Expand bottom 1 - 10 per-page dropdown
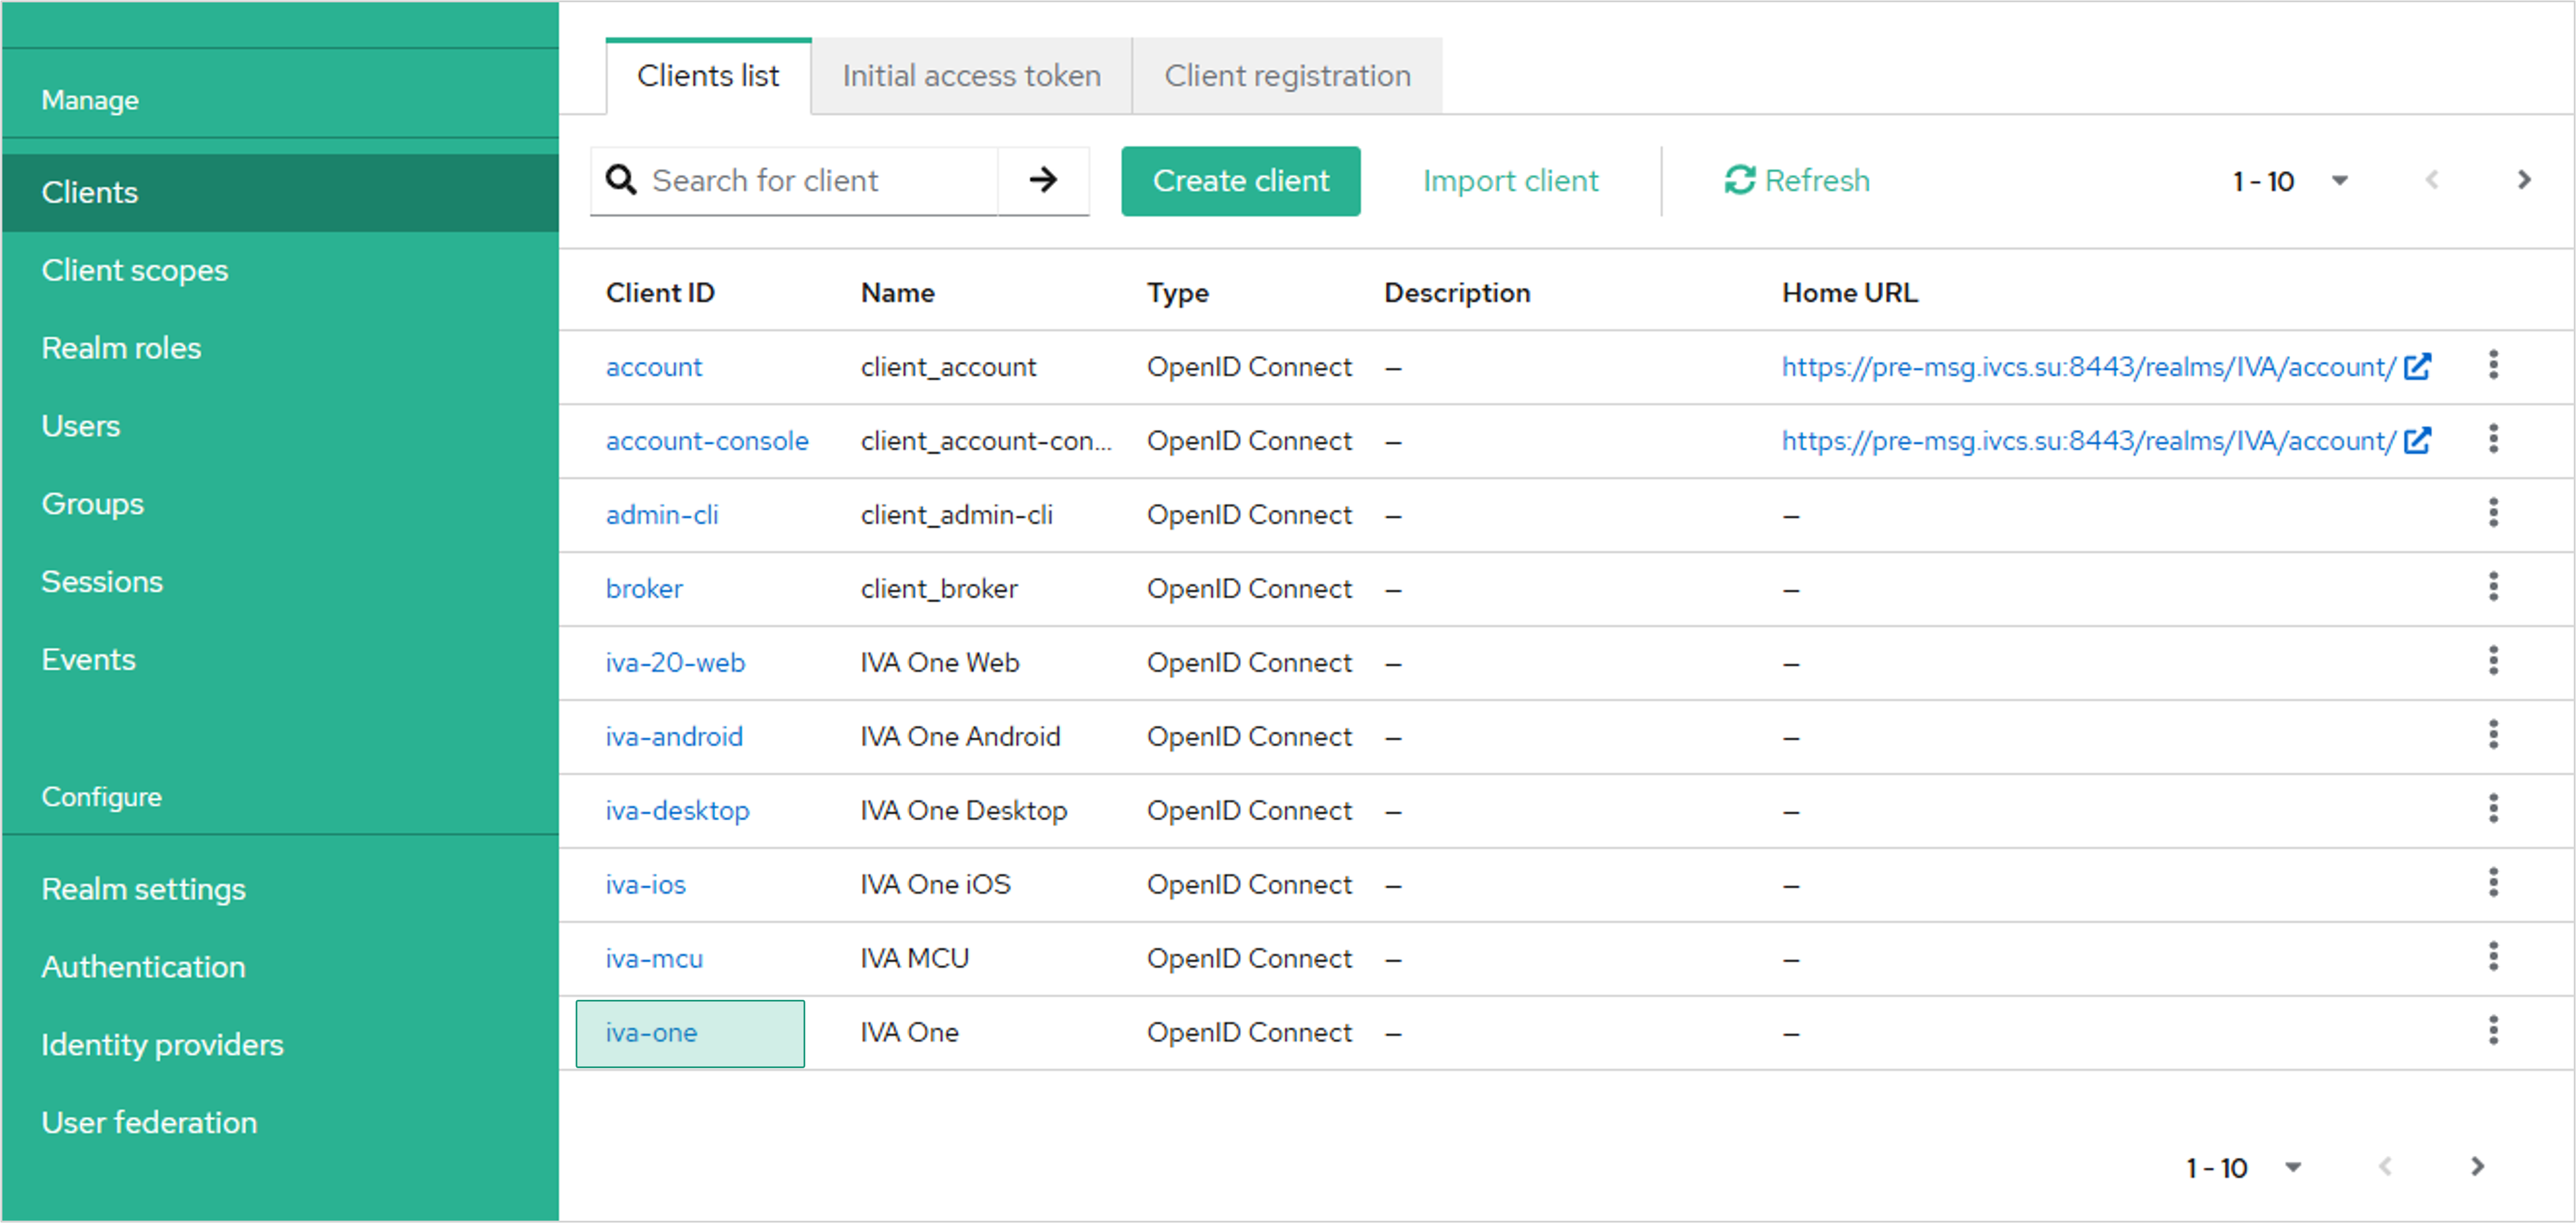 2293,1167
